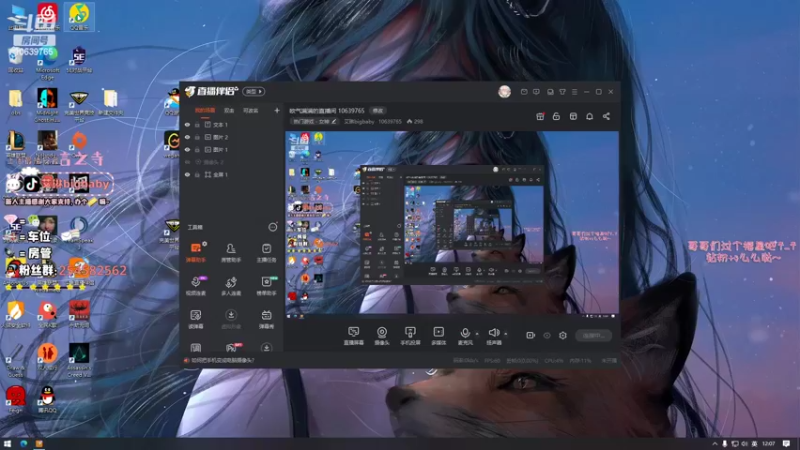Expand the microphone options arrow
The image size is (800, 450).
point(477,334)
